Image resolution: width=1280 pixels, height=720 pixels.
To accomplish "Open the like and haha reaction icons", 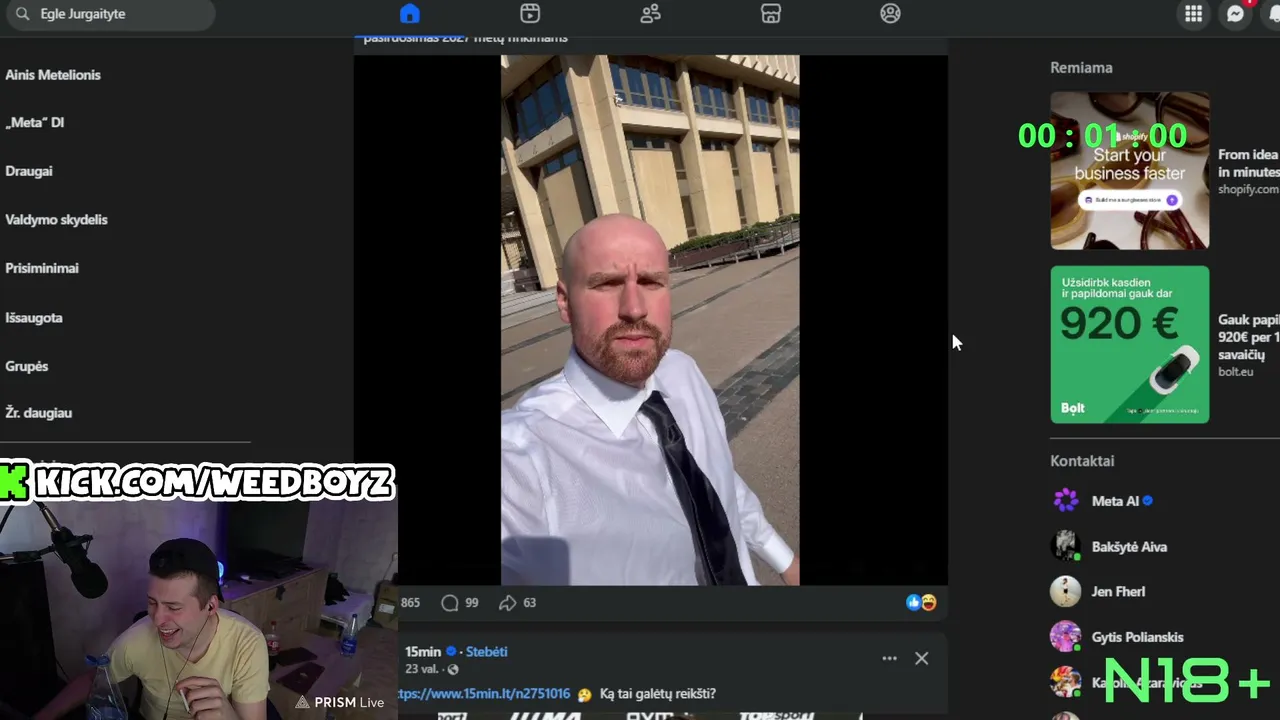I will coord(921,602).
